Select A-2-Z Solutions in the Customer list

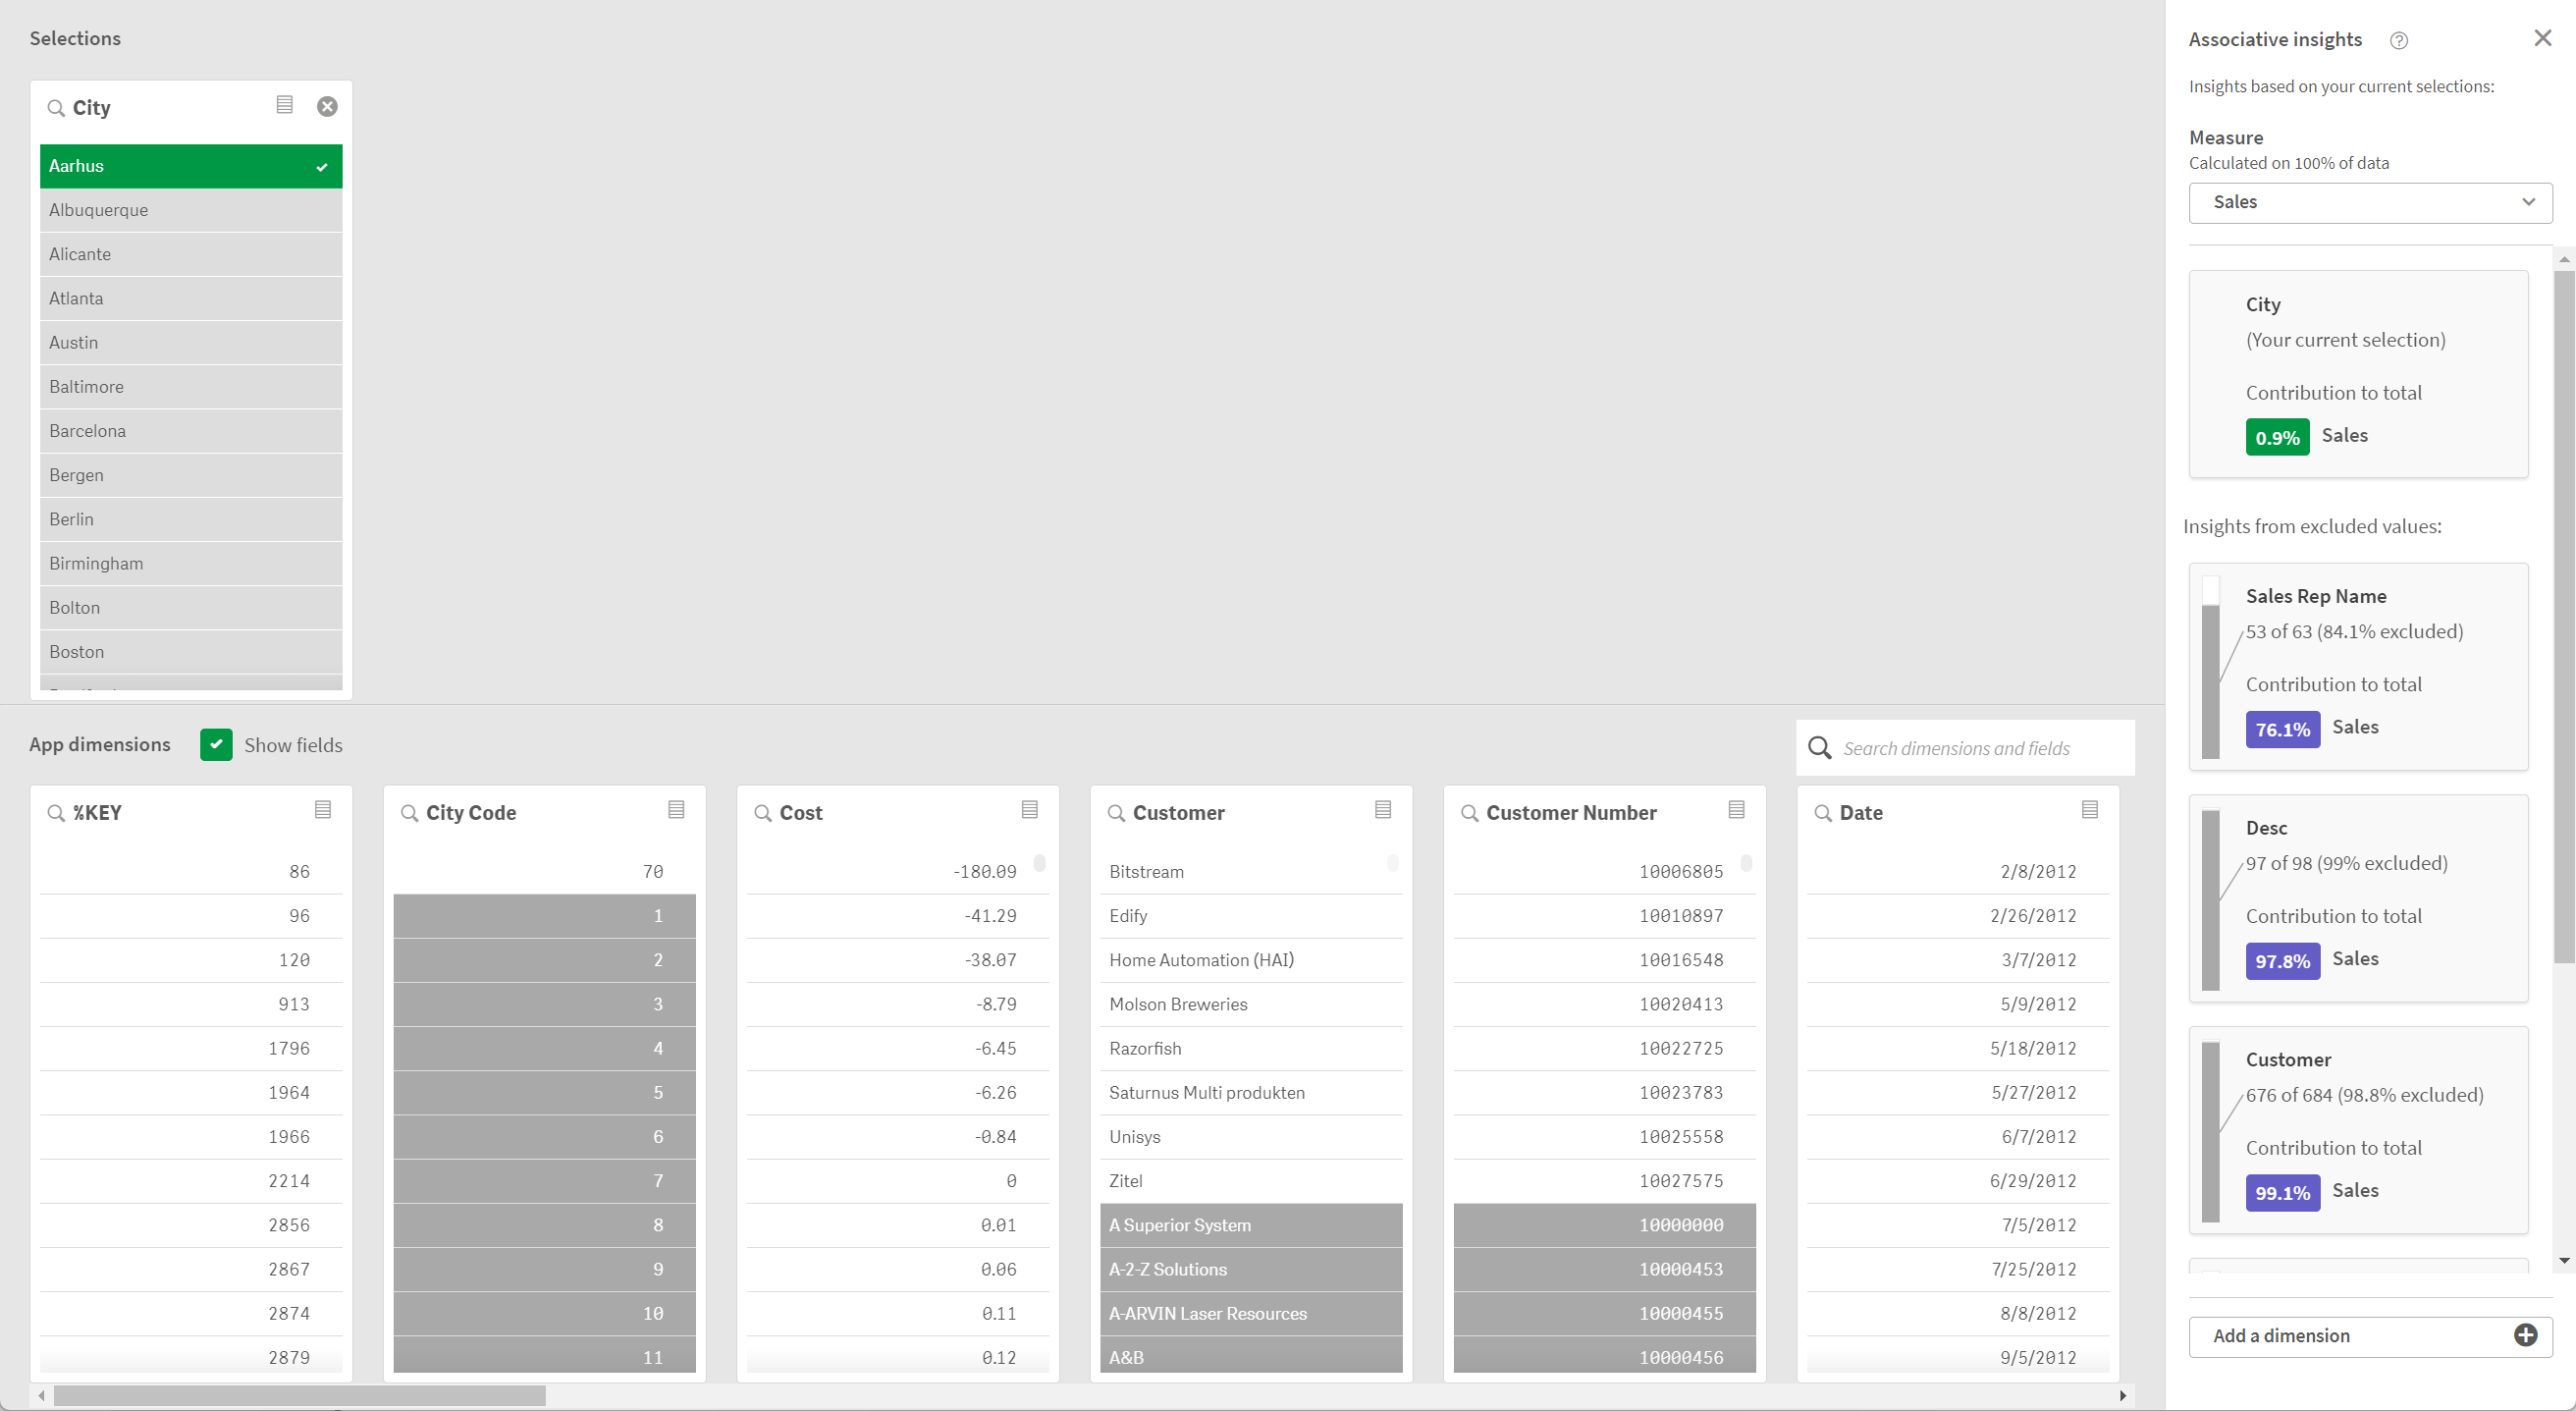[1251, 1269]
